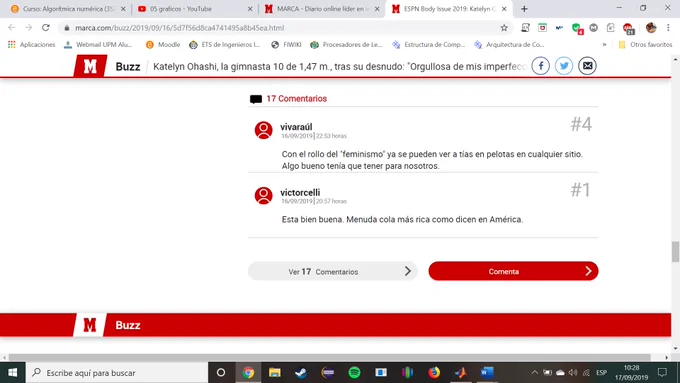Click username vivaraúl
680x383 pixels.
pyautogui.click(x=296, y=127)
